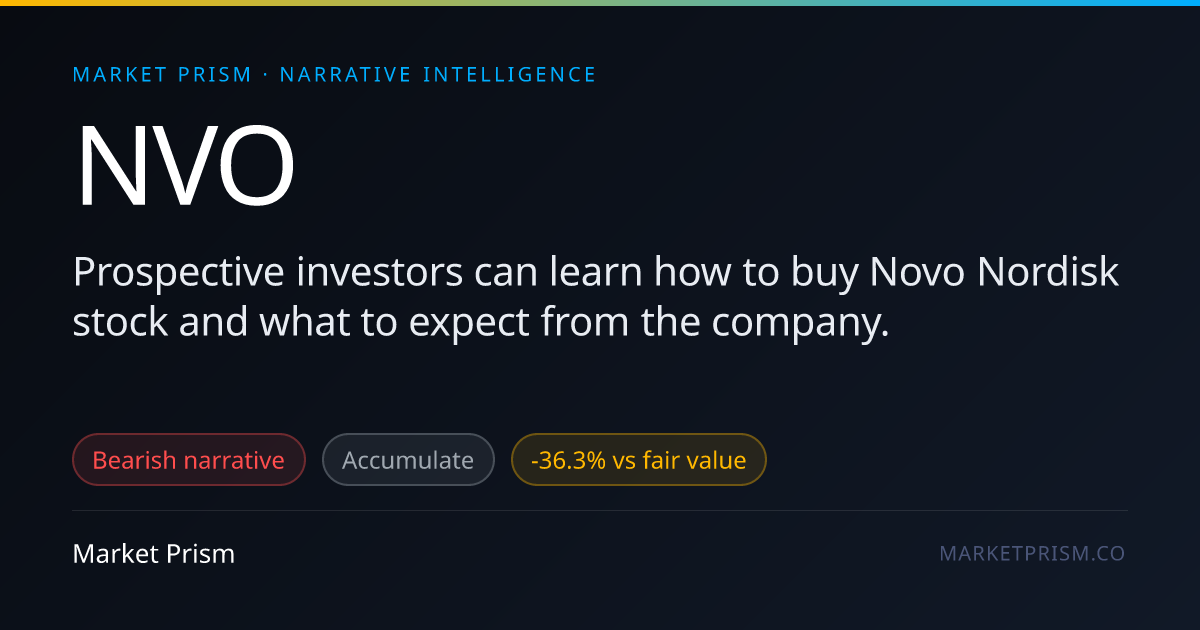The height and width of the screenshot is (630, 1200).
Task: Click the MARKET PRISM header text
Action: point(163,75)
